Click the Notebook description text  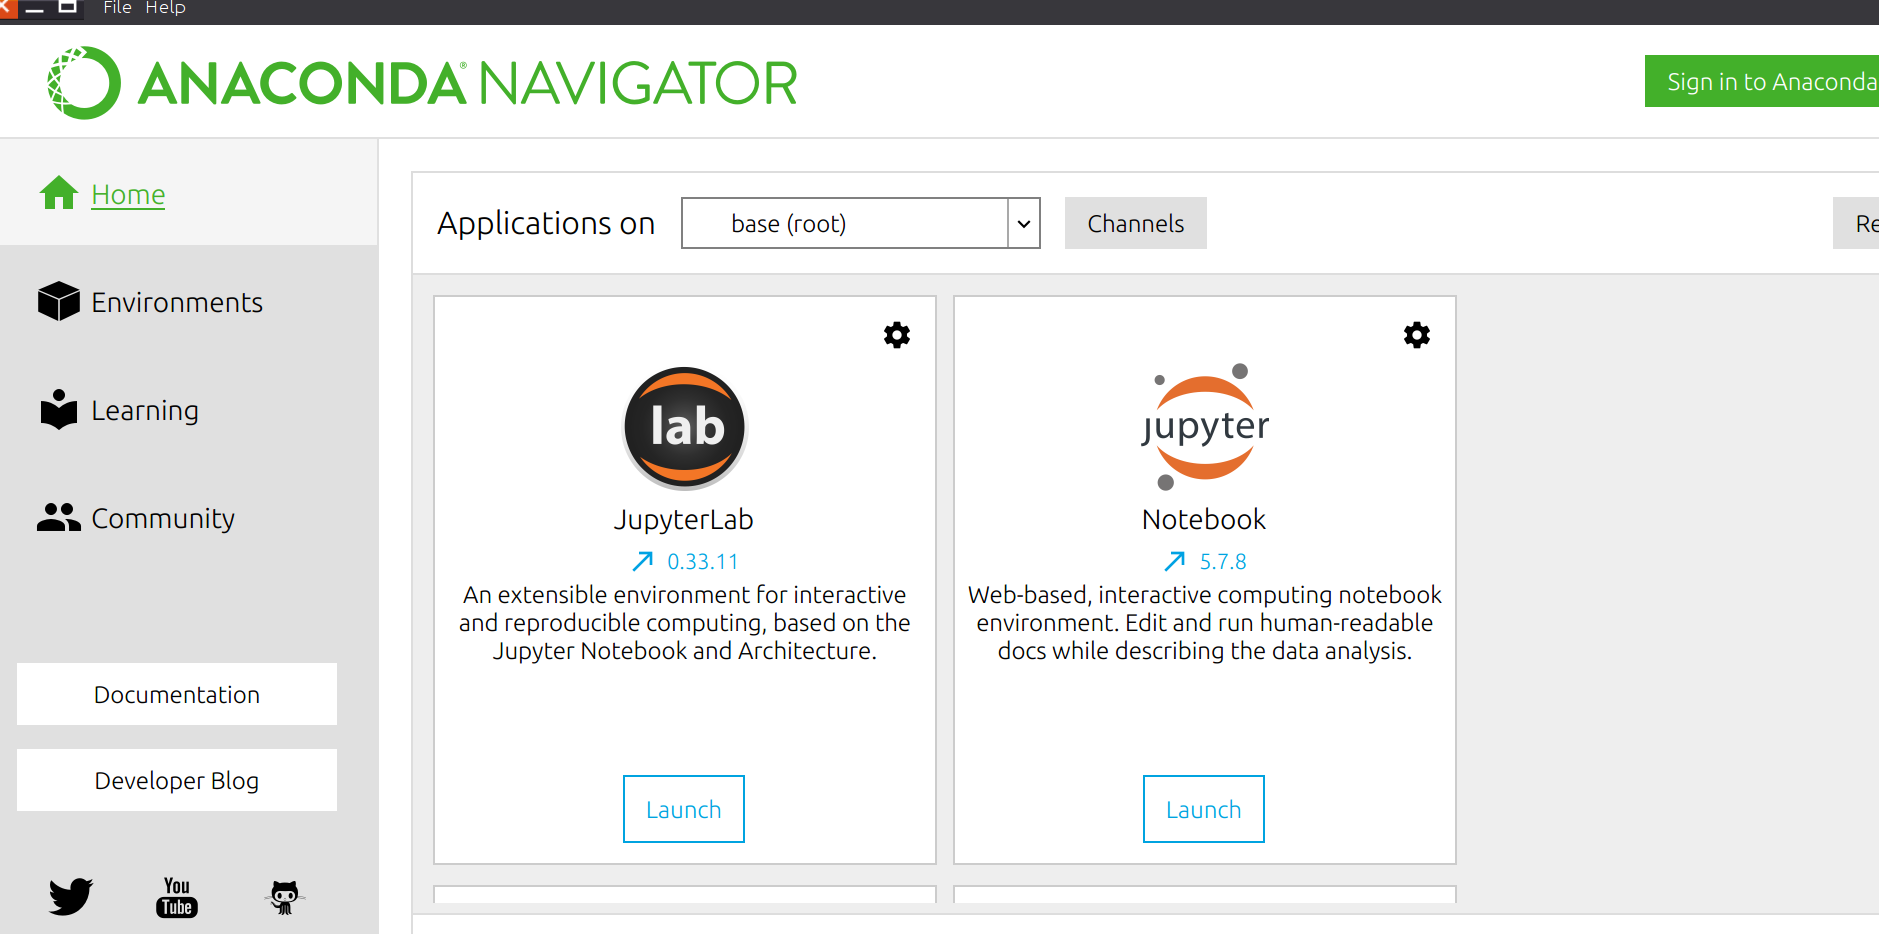[1205, 623]
